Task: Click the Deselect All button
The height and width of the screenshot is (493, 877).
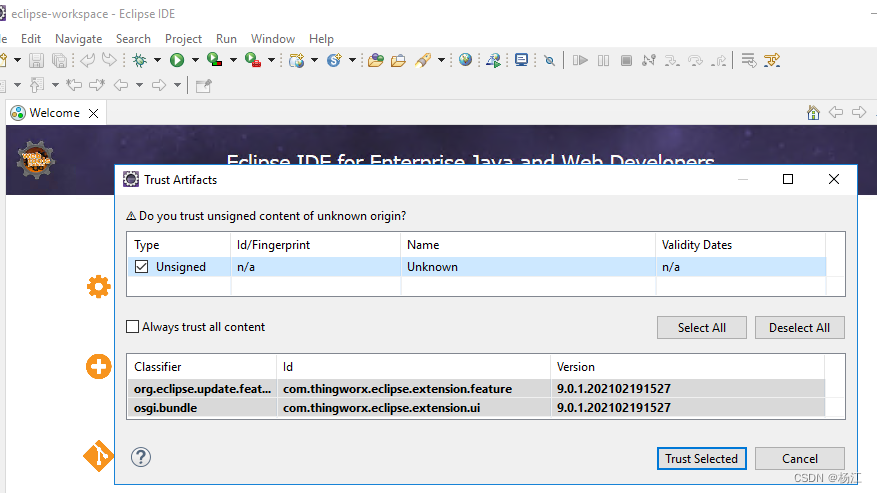Action: [799, 328]
